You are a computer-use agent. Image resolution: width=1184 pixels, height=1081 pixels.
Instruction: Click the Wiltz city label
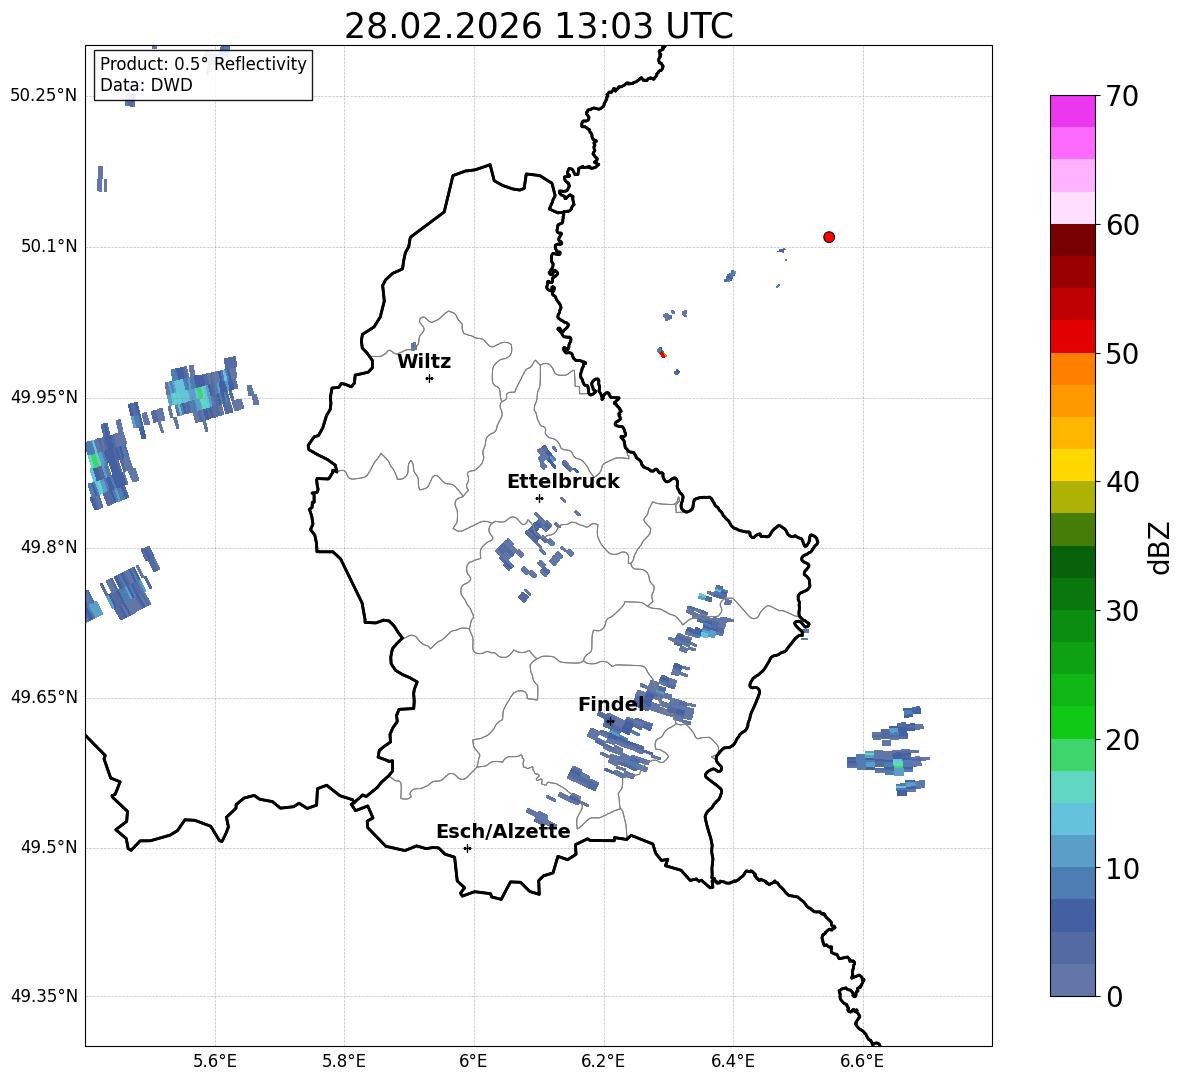(424, 362)
